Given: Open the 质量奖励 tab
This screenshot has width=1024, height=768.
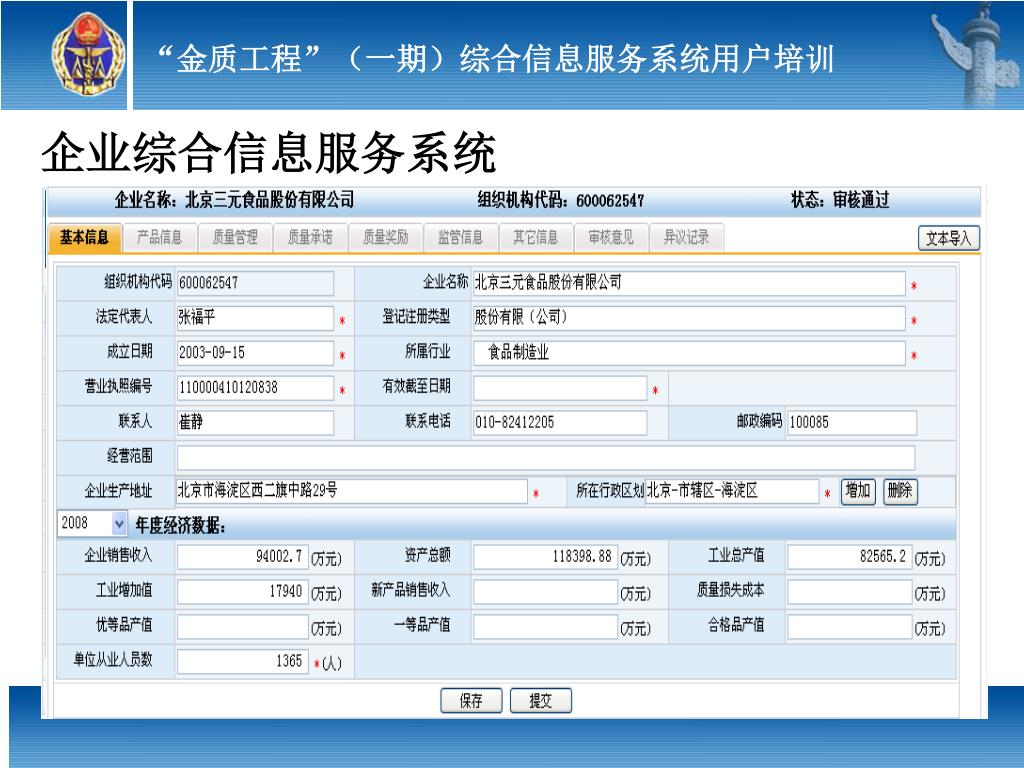Looking at the screenshot, I should click(x=385, y=238).
